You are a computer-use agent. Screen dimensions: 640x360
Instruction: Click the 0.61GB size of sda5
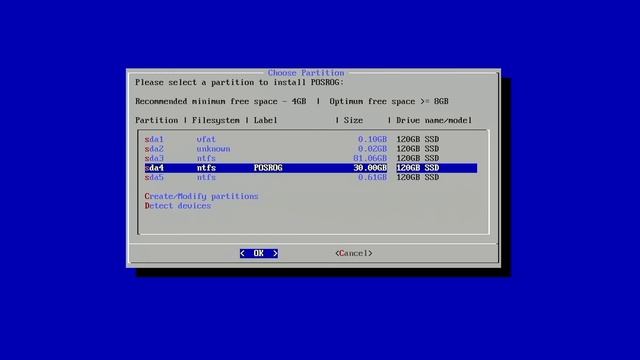click(x=372, y=177)
